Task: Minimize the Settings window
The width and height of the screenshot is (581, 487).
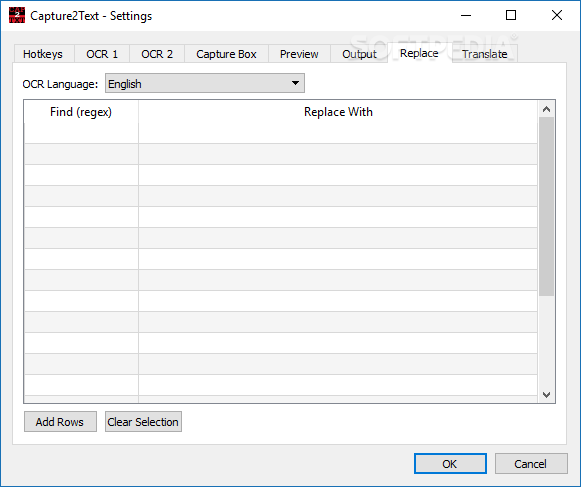Action: pos(466,16)
